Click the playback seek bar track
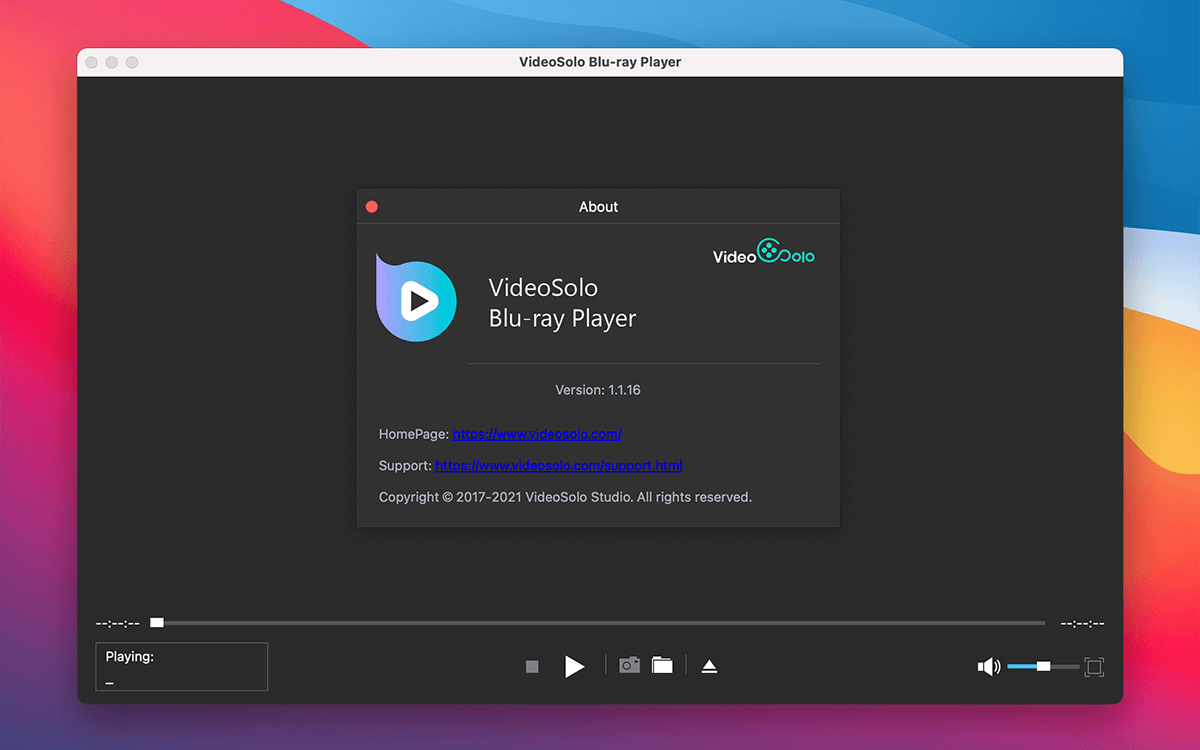 (598, 623)
